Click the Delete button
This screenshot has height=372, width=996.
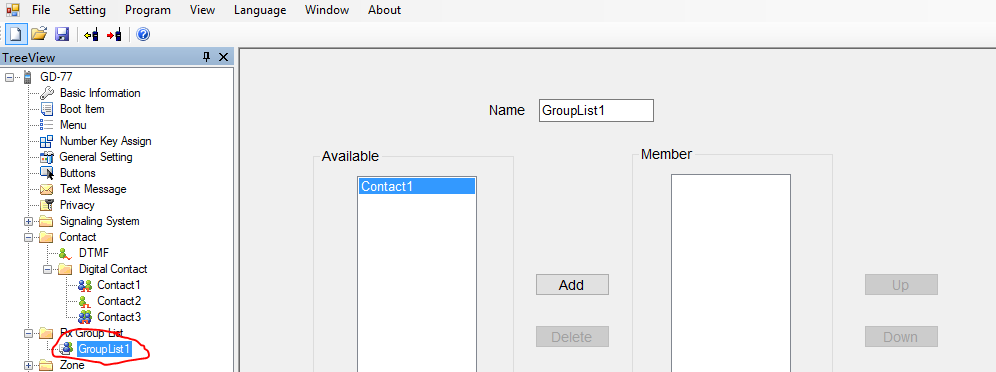pos(572,337)
